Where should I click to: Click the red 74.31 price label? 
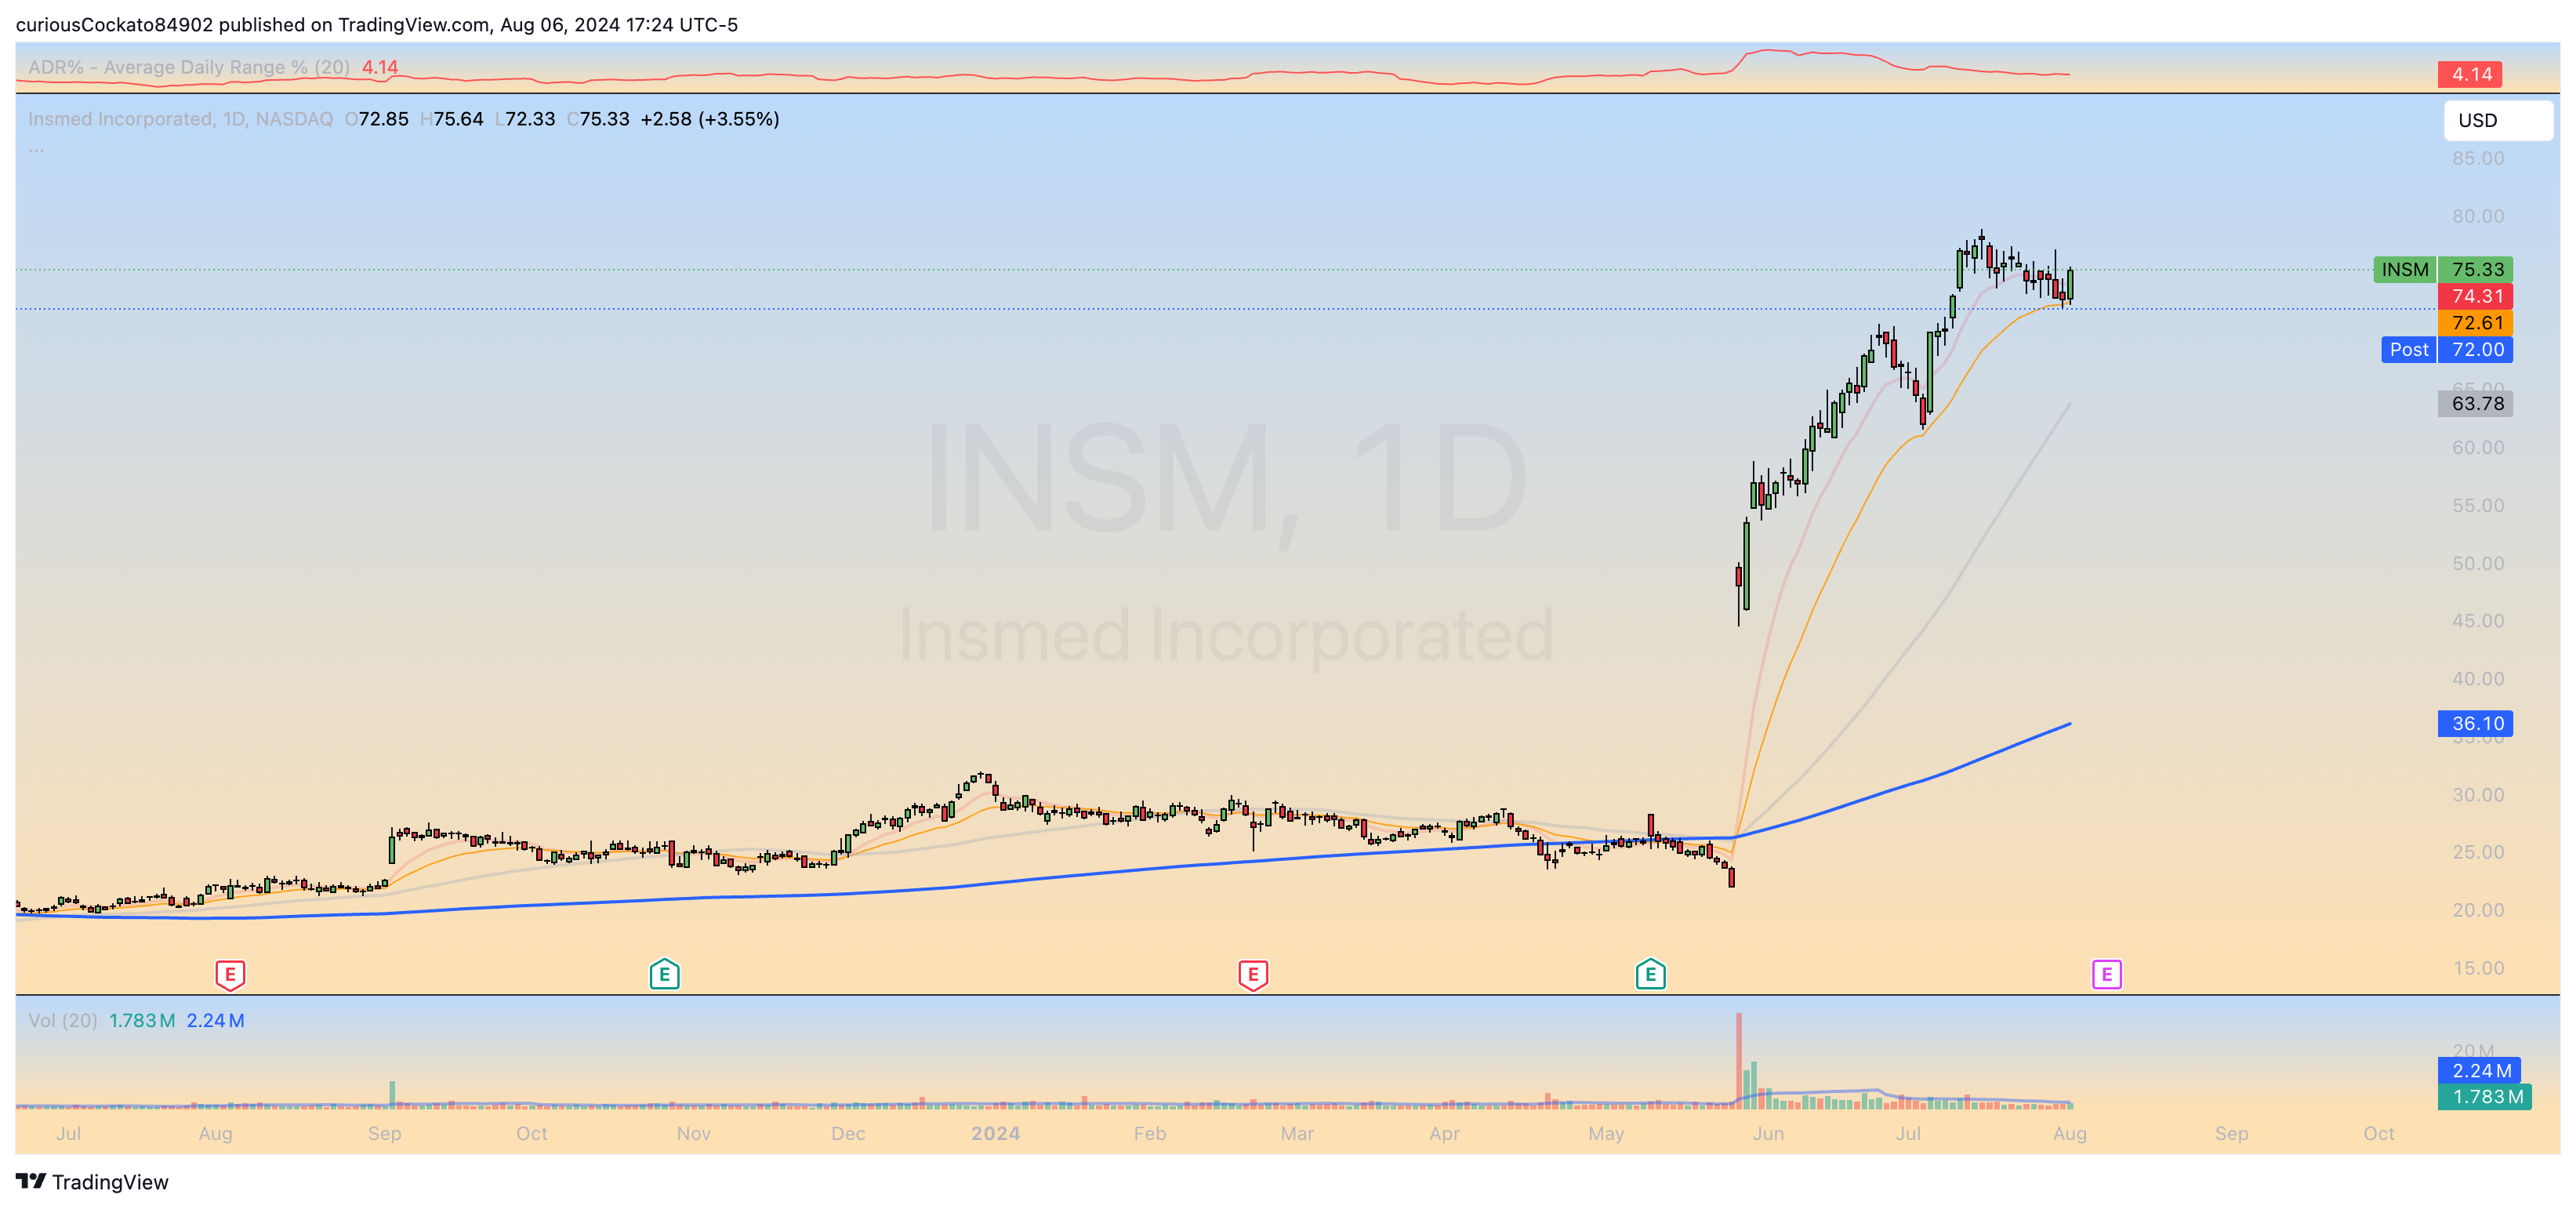click(2476, 296)
